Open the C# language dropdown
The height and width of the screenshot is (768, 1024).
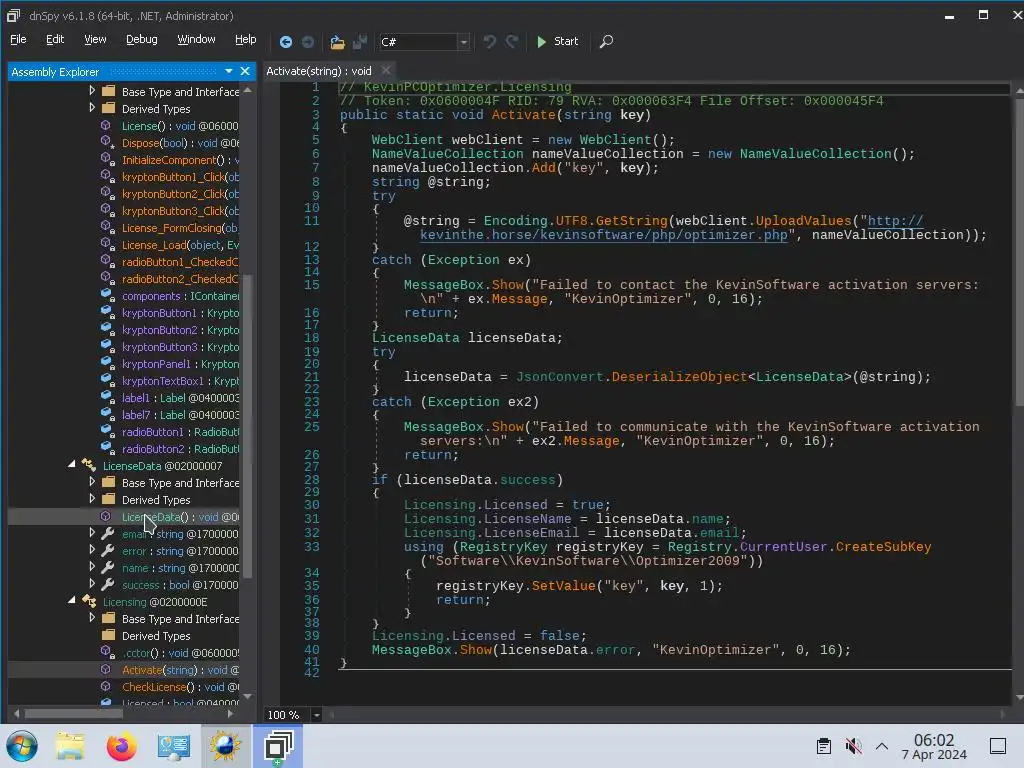463,42
